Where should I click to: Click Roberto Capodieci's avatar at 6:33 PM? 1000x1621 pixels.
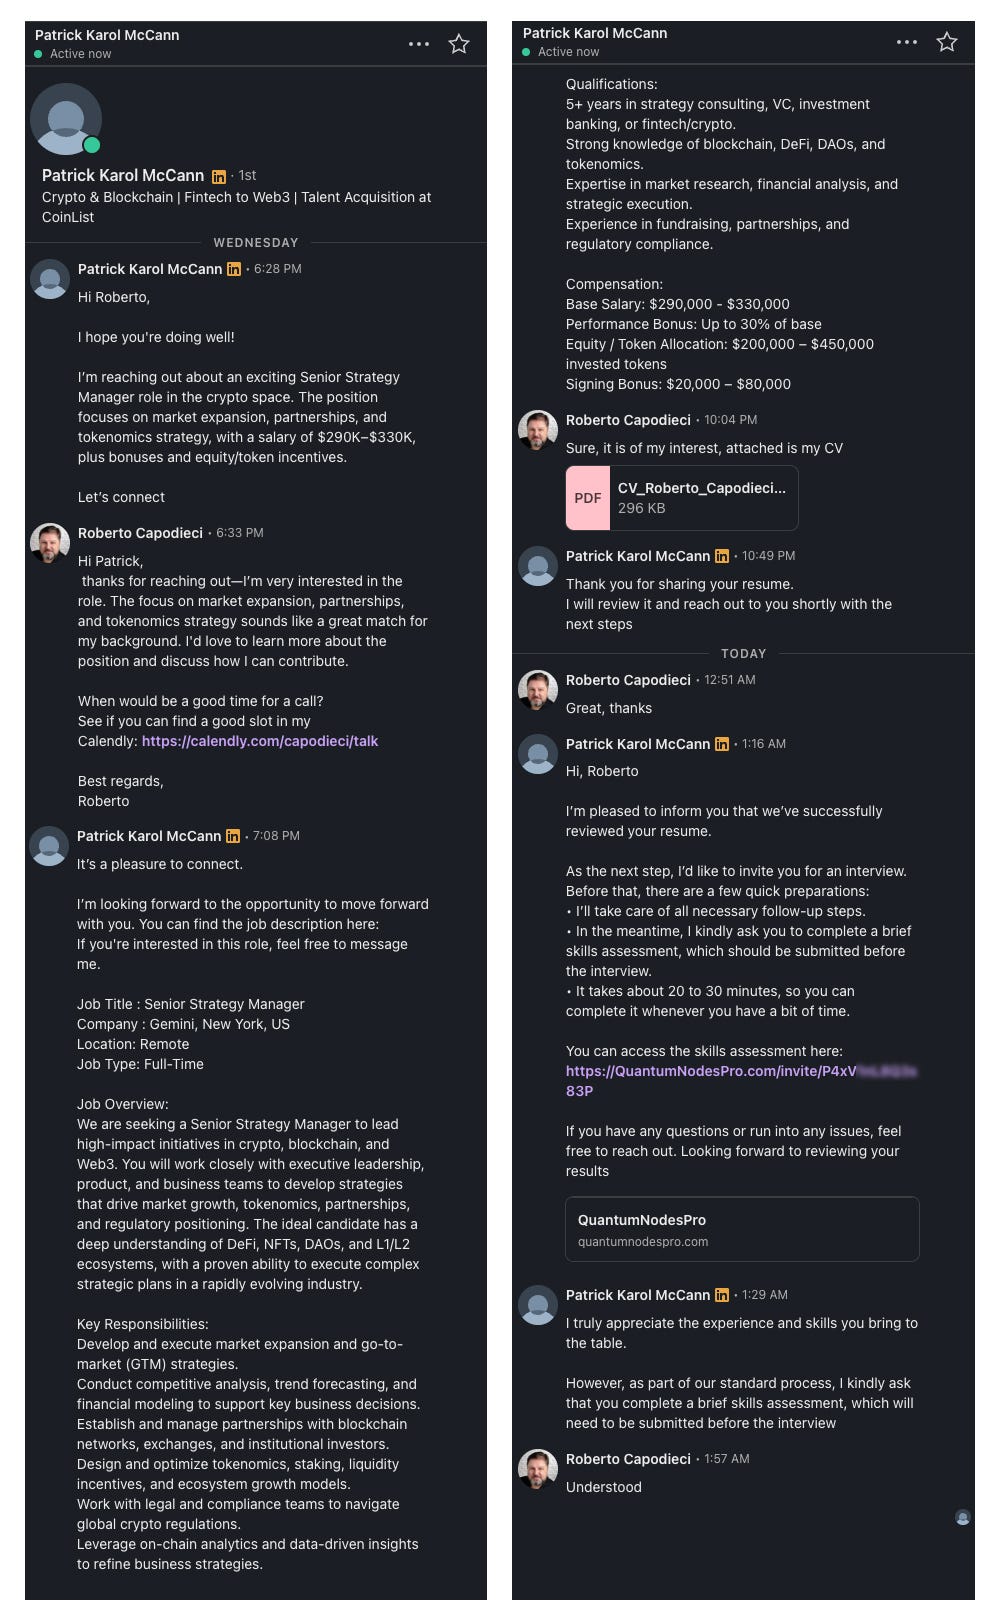pos(50,543)
